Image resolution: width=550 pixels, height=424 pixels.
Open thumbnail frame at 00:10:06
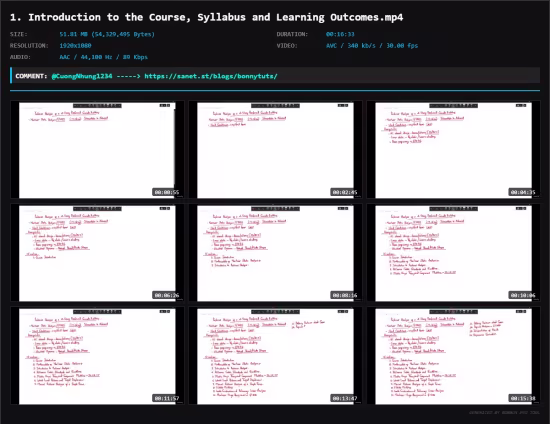454,253
